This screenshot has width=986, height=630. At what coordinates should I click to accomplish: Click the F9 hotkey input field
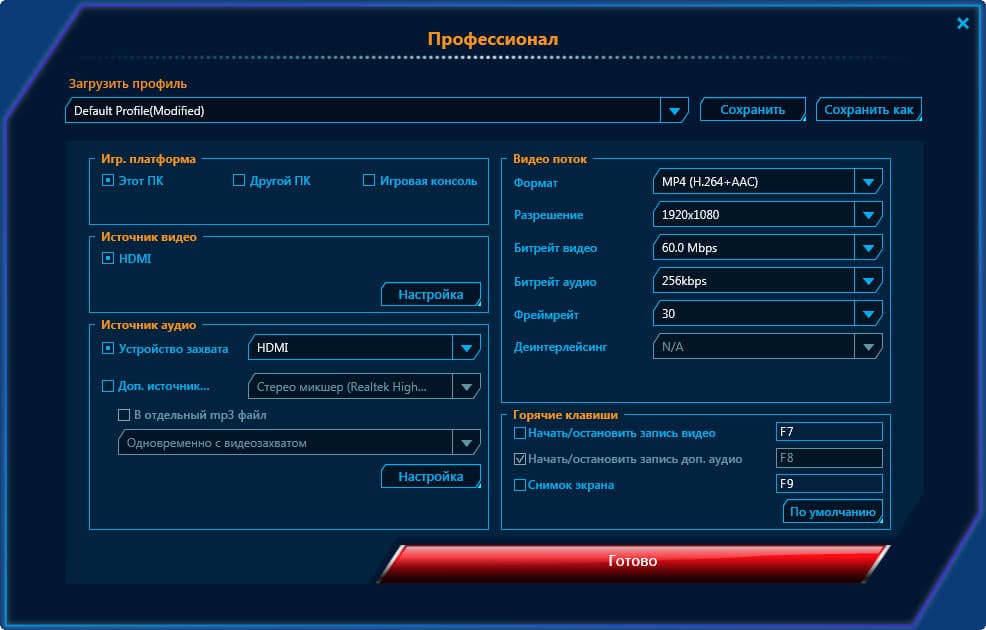(x=829, y=484)
